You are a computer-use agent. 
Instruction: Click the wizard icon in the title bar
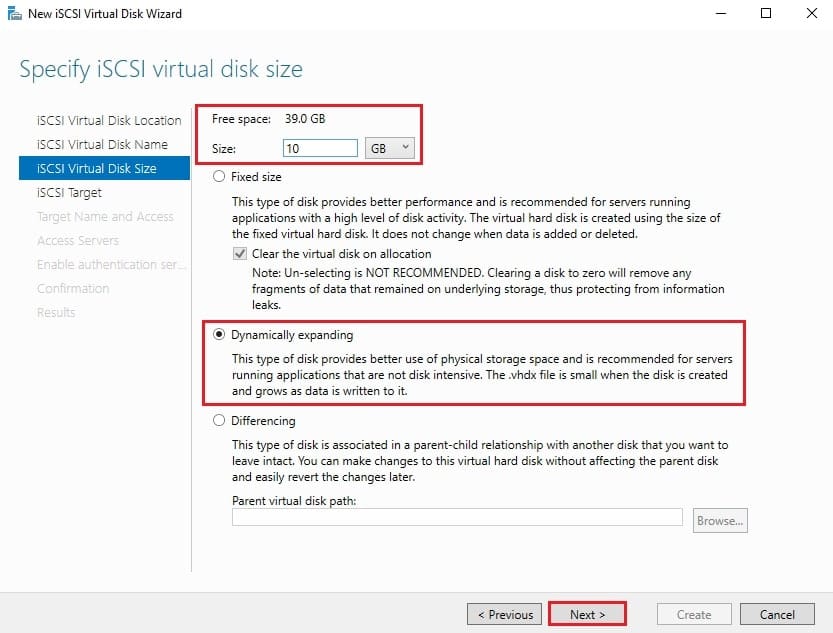(x=14, y=13)
